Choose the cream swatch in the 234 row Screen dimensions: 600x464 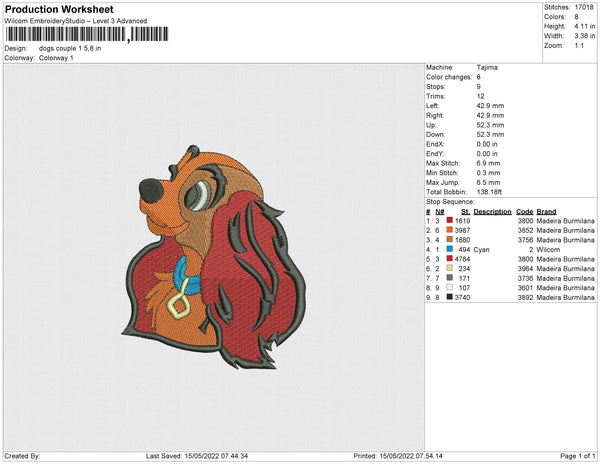click(450, 268)
